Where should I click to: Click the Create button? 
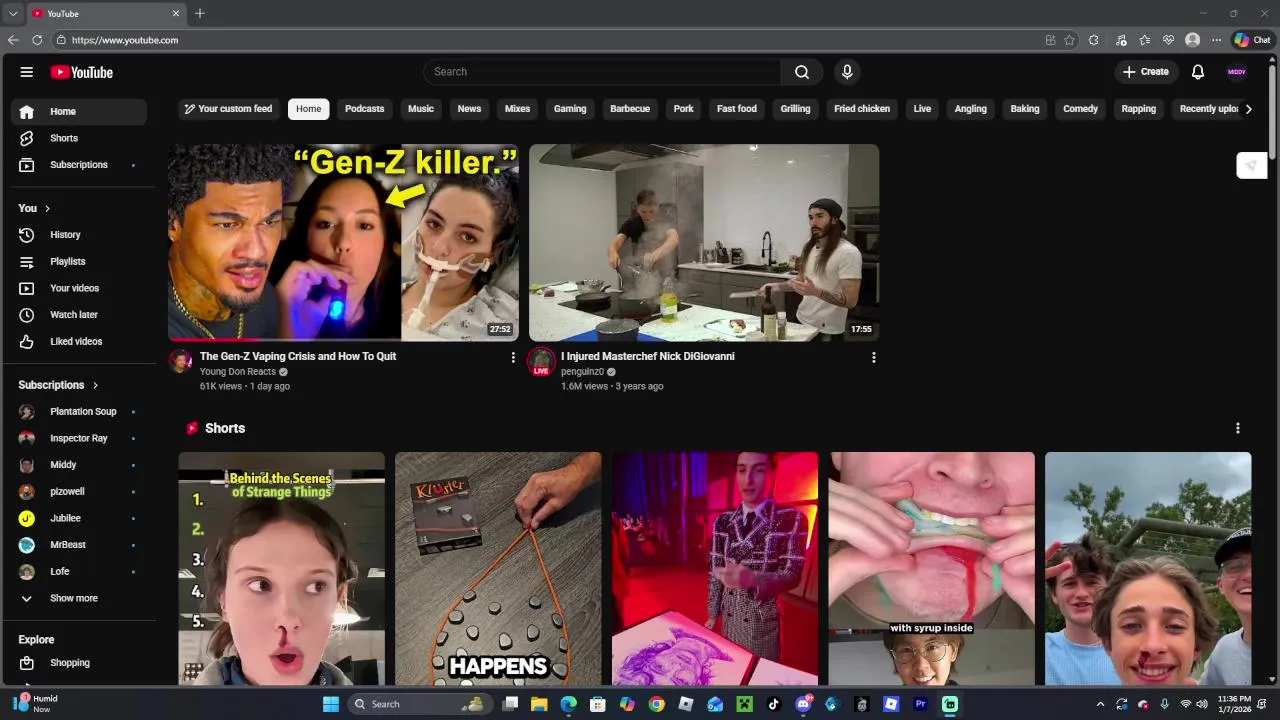[x=1145, y=72]
